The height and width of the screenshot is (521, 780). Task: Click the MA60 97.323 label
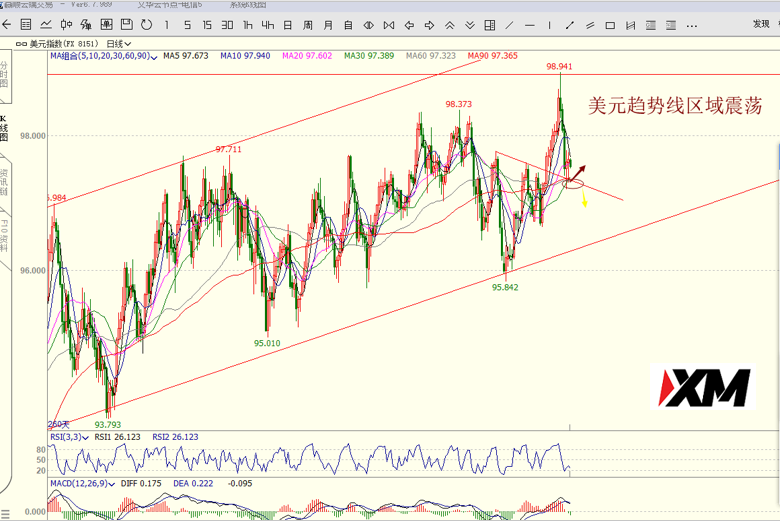(431, 56)
